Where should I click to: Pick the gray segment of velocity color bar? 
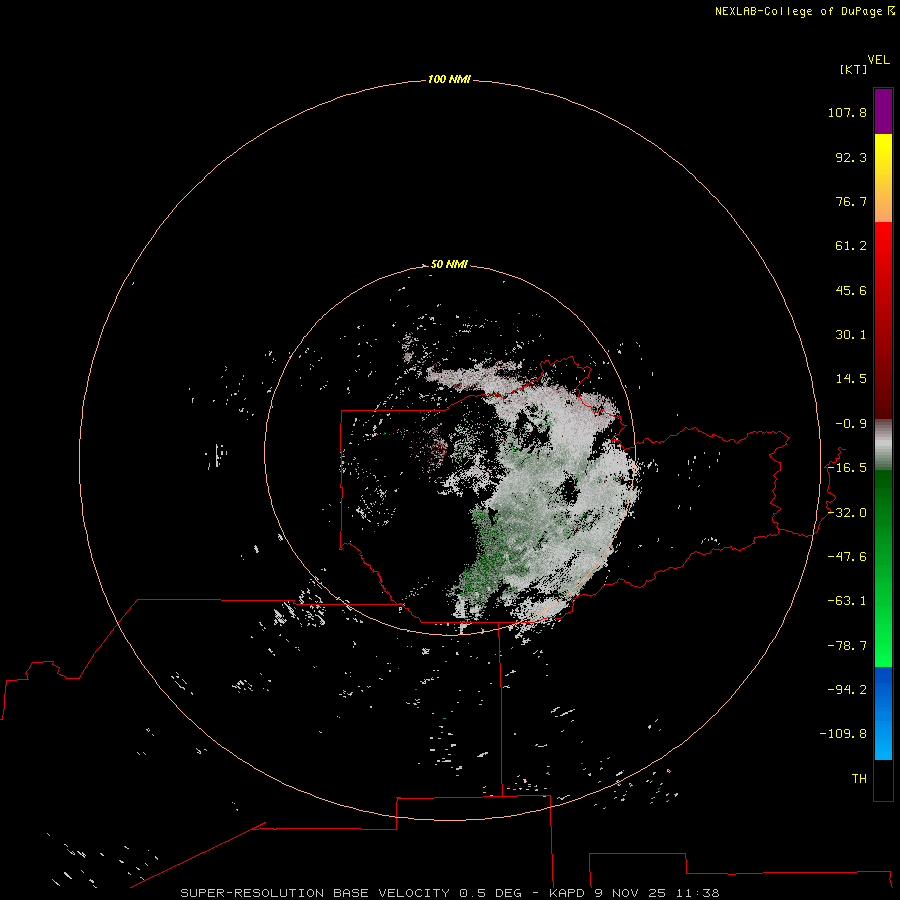tap(883, 445)
